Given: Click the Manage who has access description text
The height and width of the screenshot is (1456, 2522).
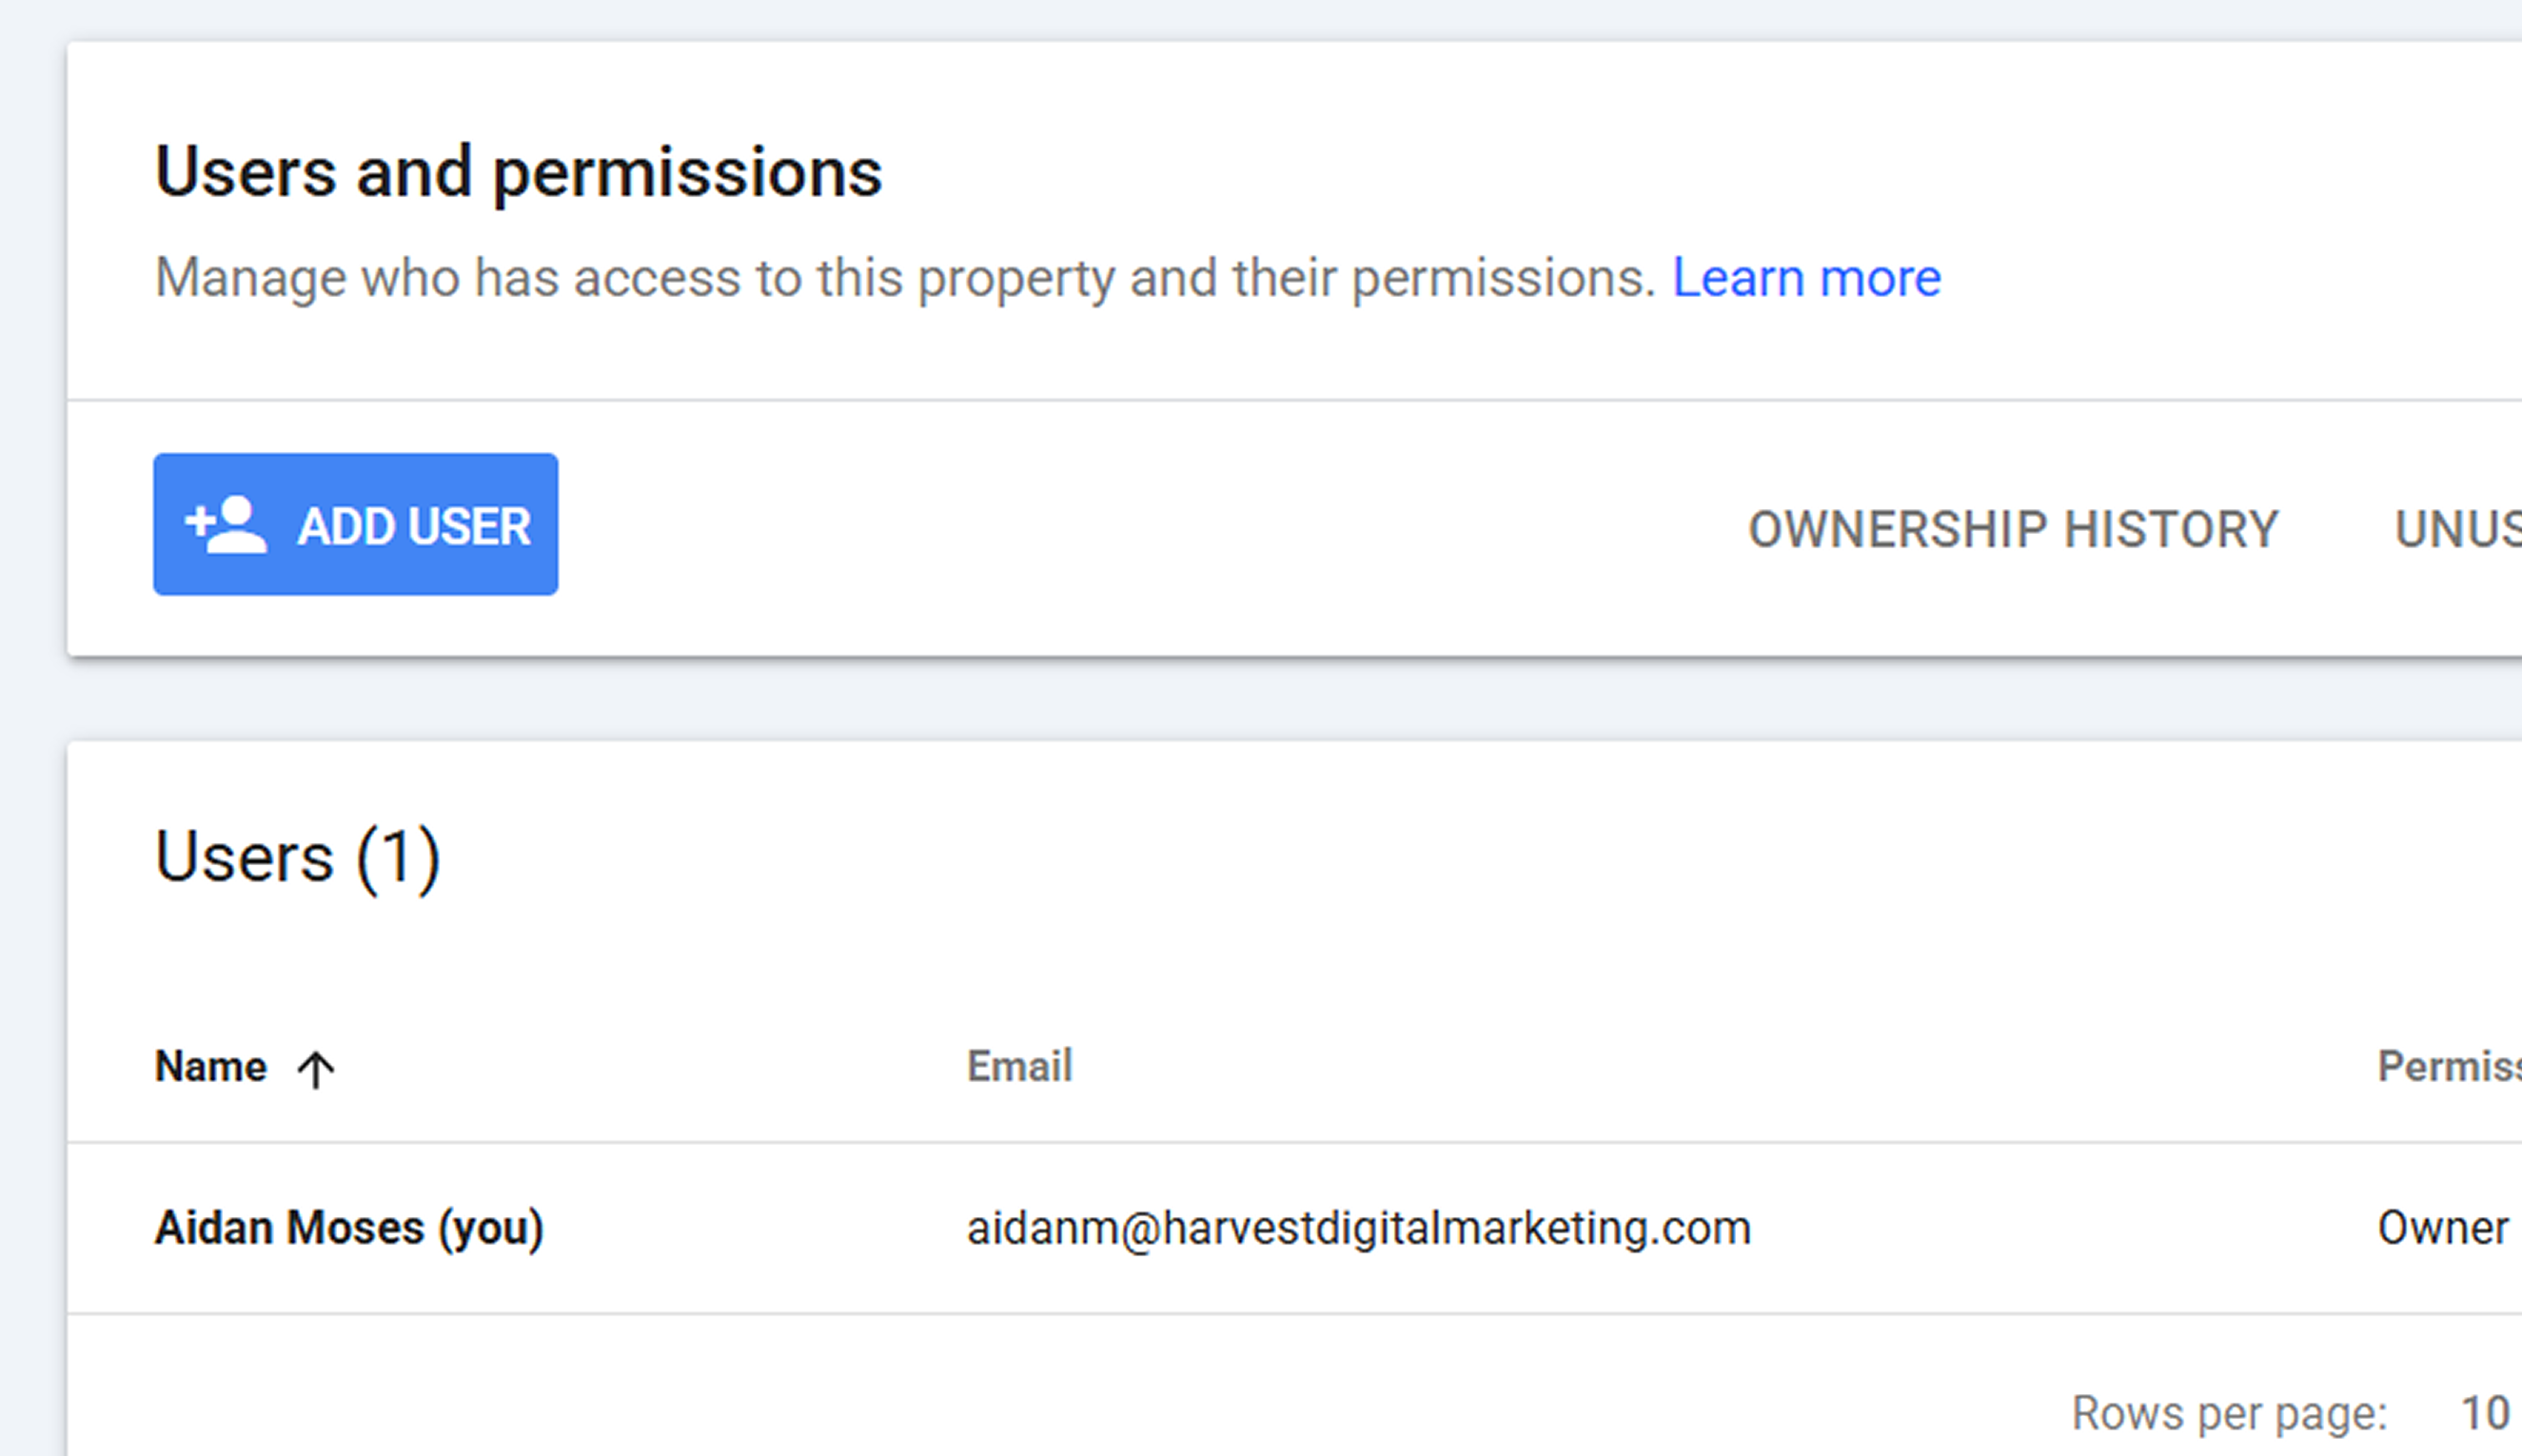Looking at the screenshot, I should [906, 278].
